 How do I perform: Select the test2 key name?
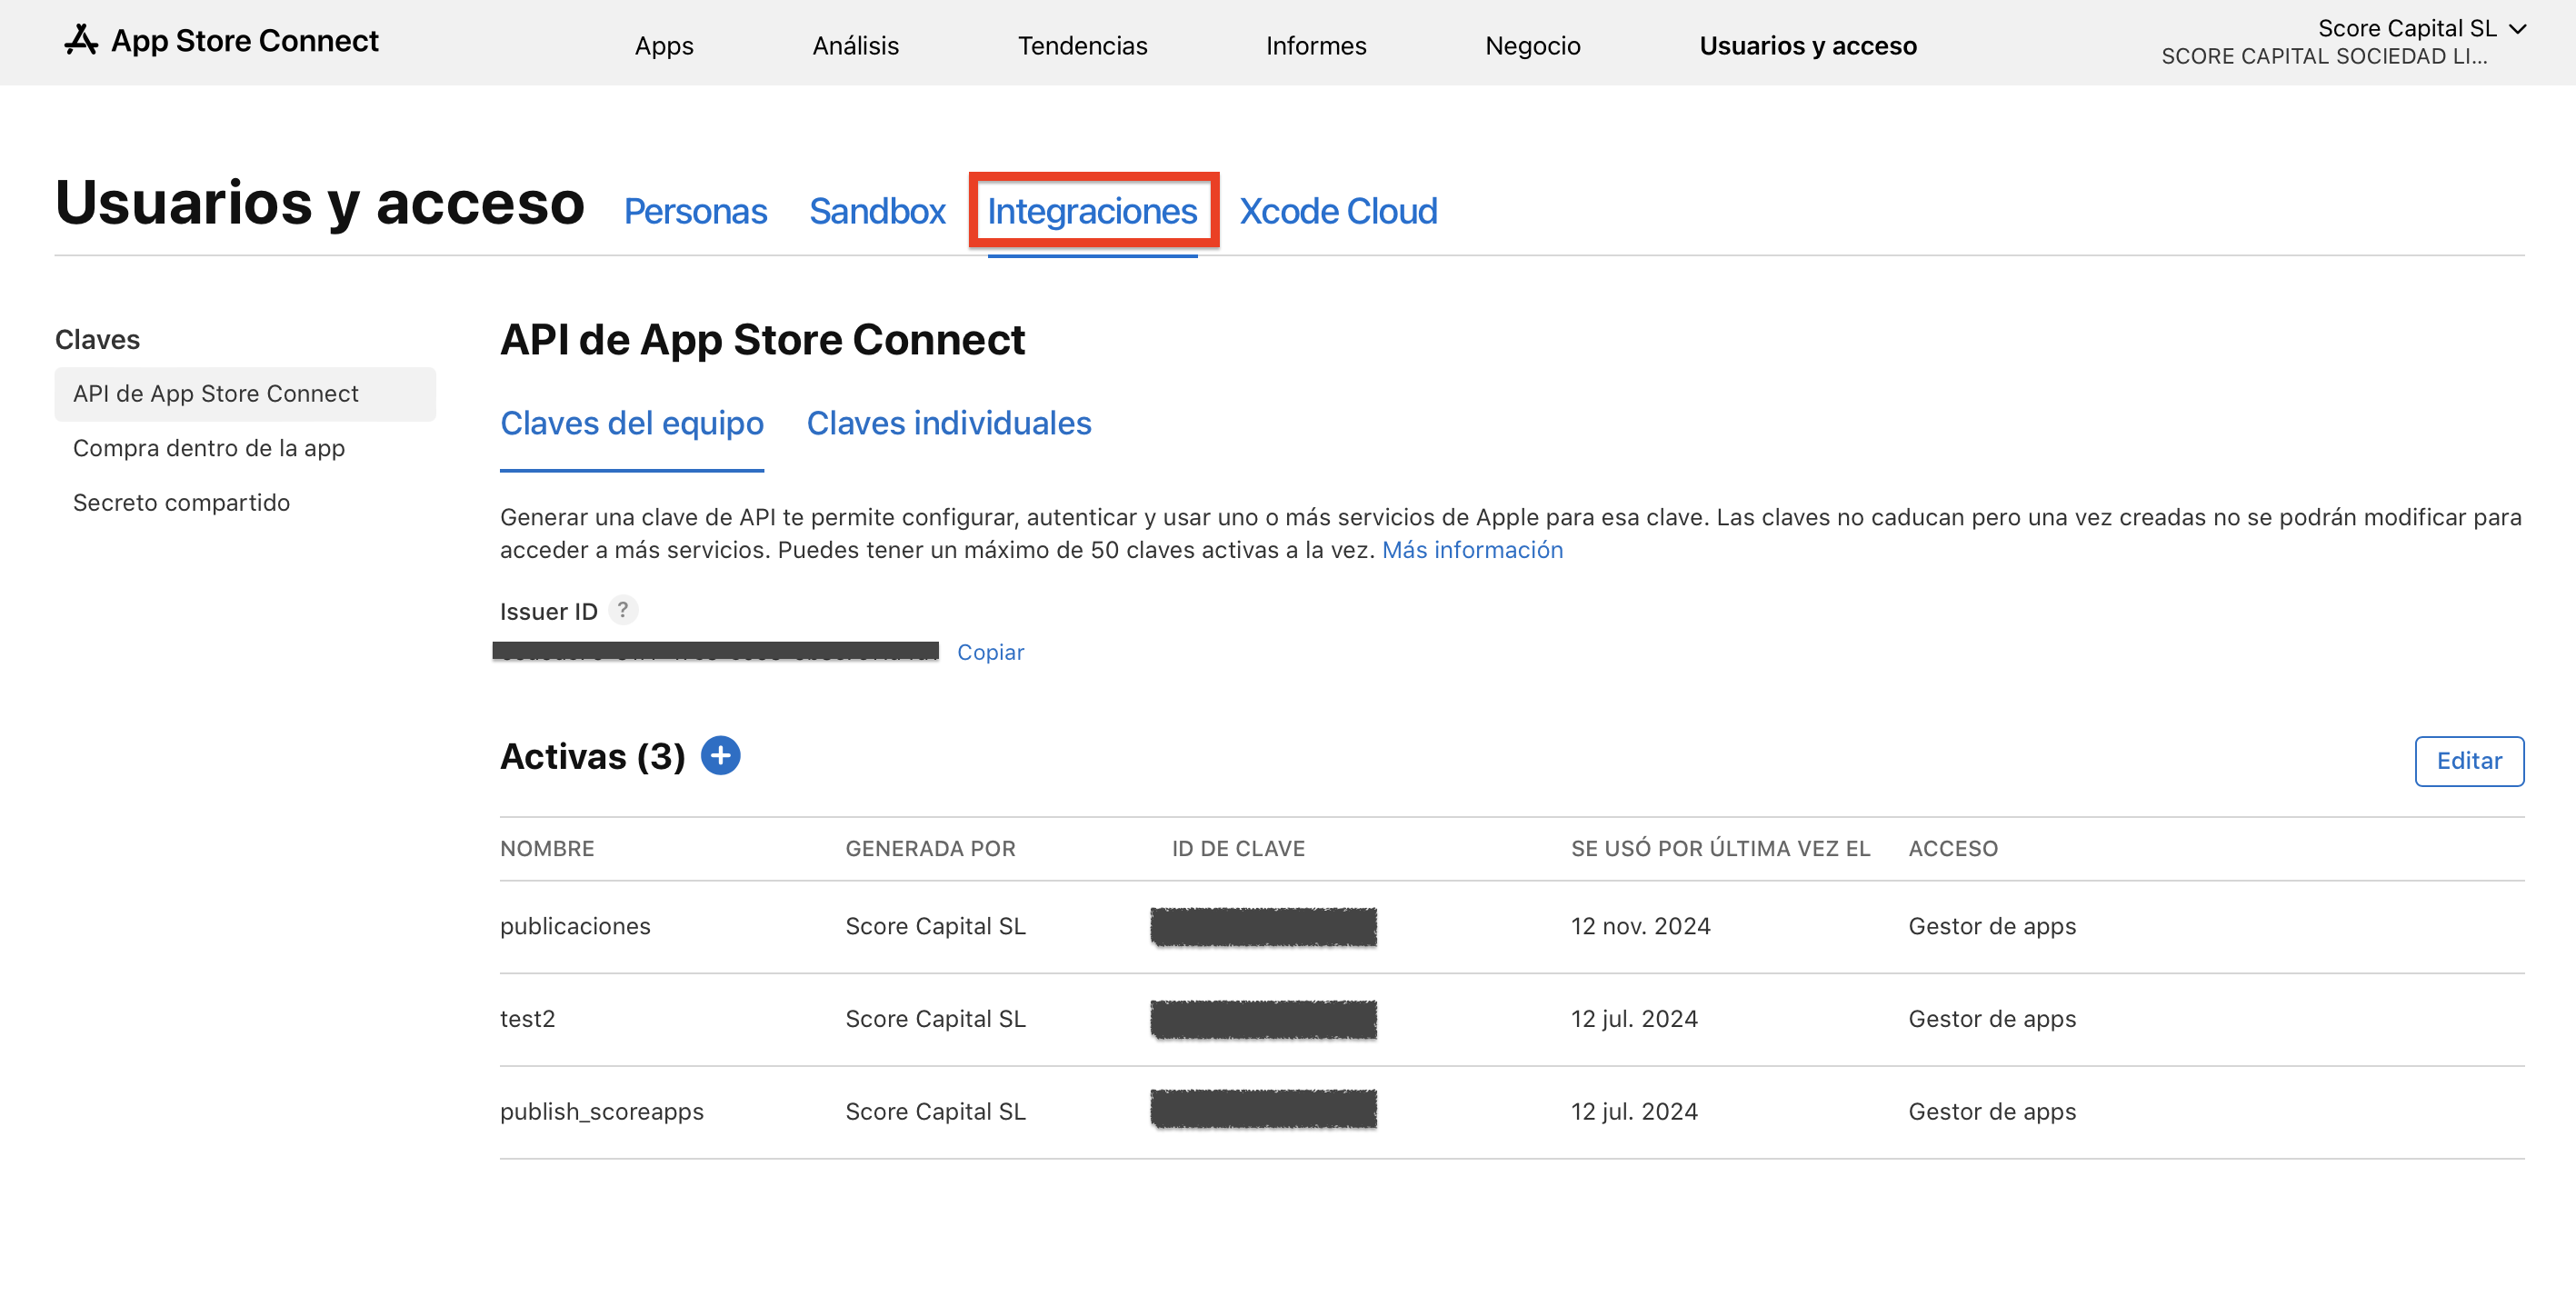527,1018
